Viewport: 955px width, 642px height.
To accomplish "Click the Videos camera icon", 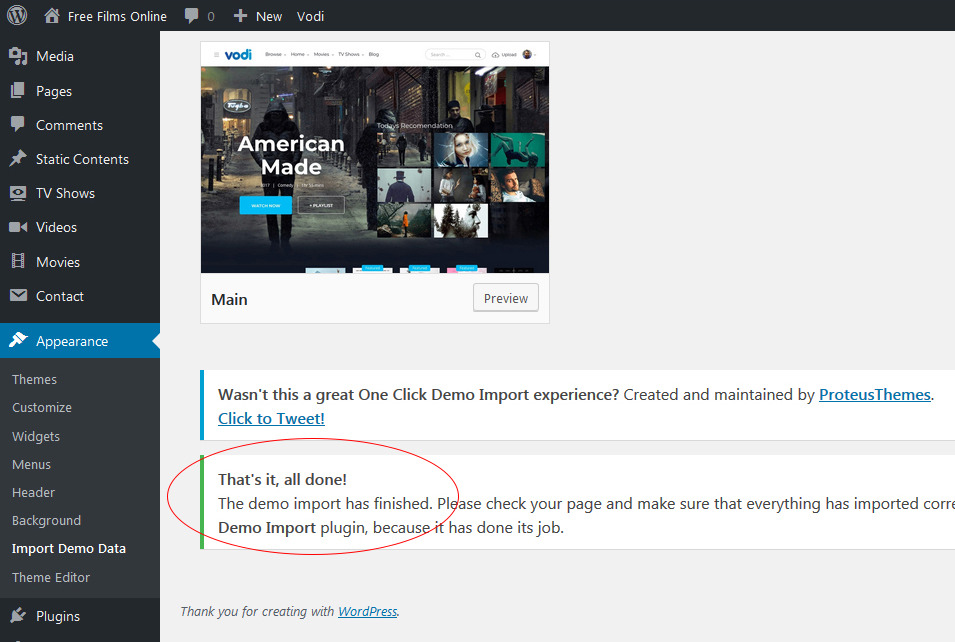I will pos(18,227).
